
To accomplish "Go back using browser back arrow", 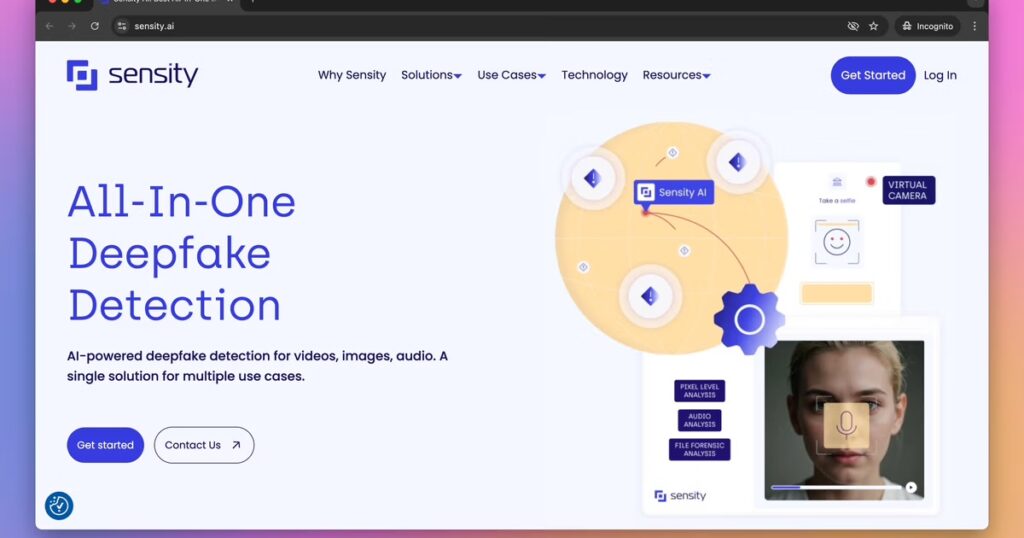I will 50,26.
